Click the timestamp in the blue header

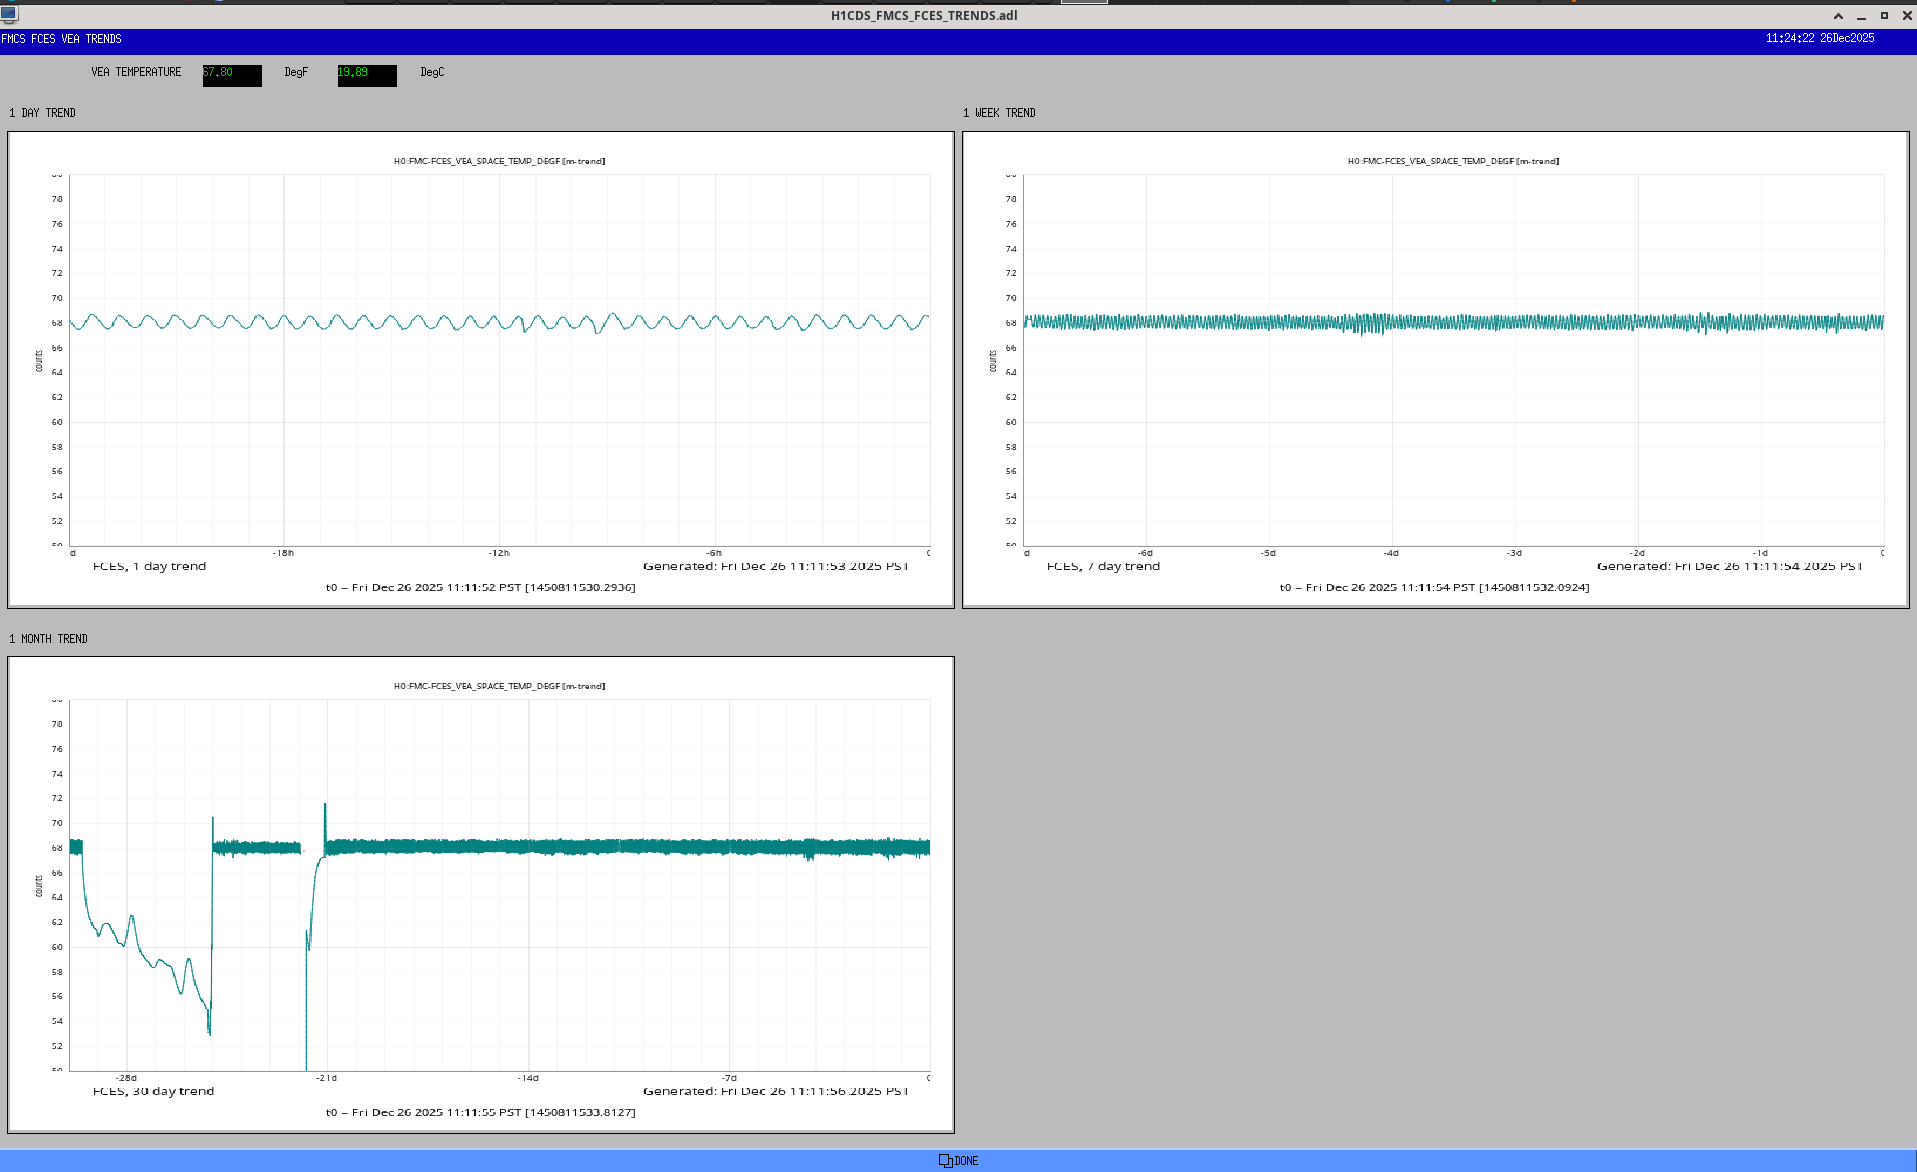1819,38
